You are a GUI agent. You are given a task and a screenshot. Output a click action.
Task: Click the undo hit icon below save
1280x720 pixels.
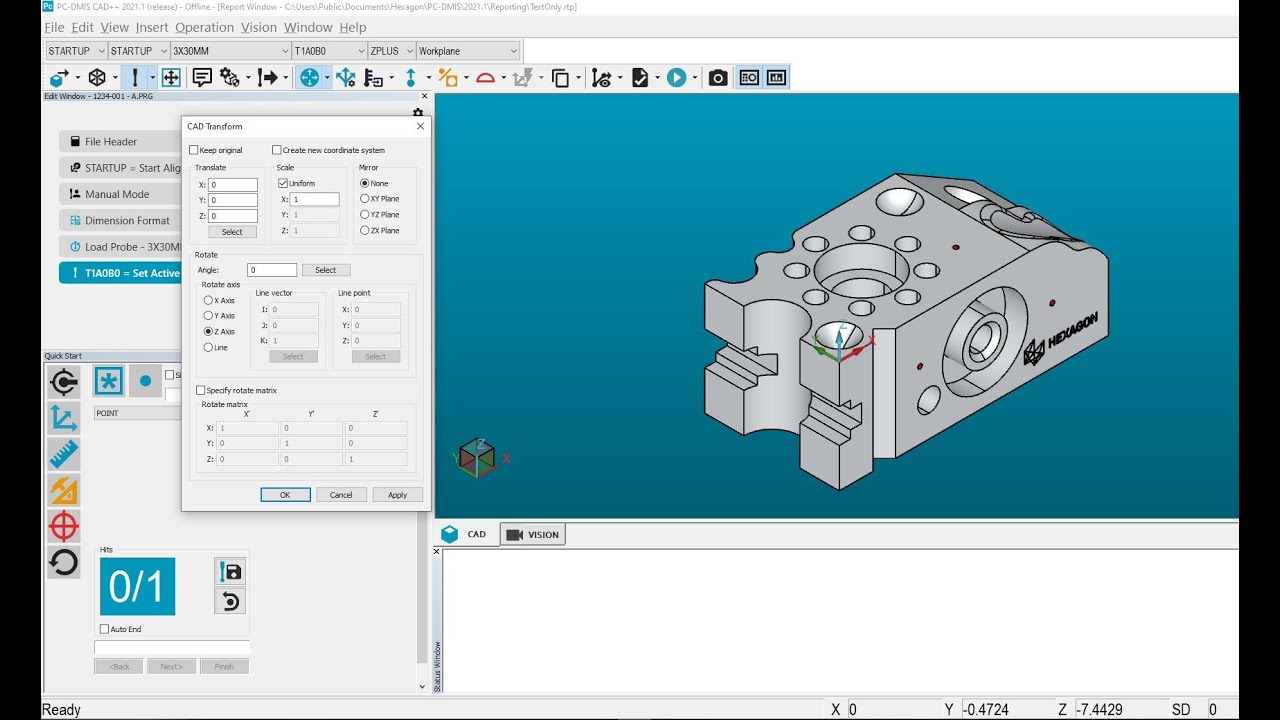230,601
